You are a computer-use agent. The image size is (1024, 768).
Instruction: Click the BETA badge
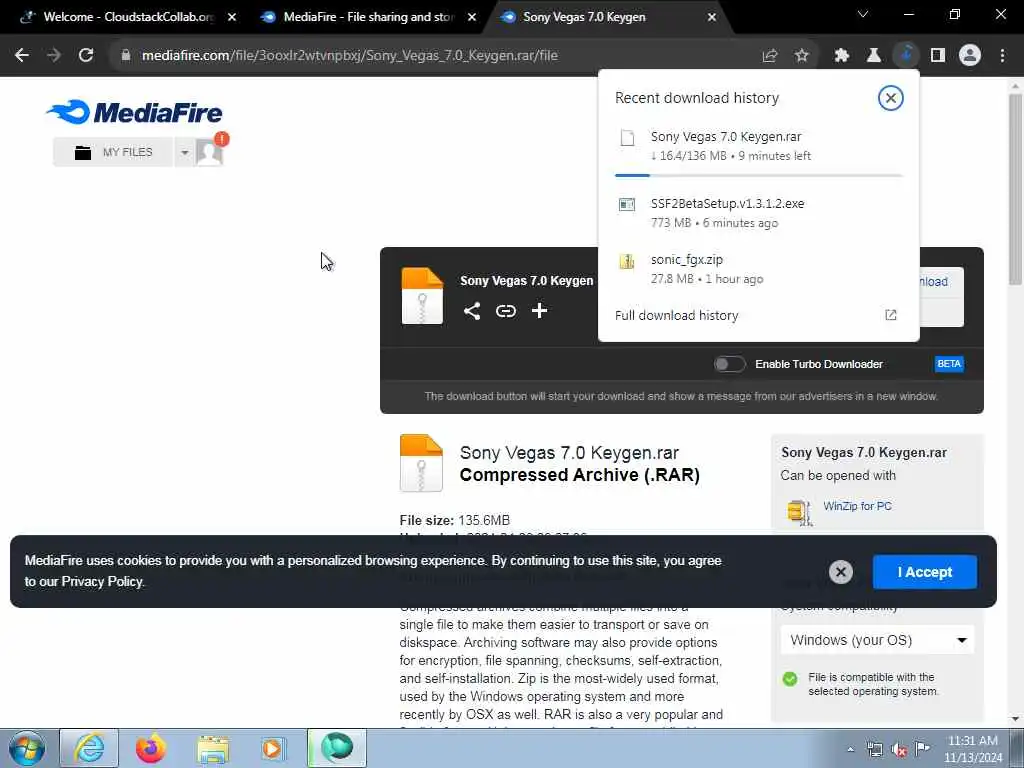pyautogui.click(x=949, y=364)
